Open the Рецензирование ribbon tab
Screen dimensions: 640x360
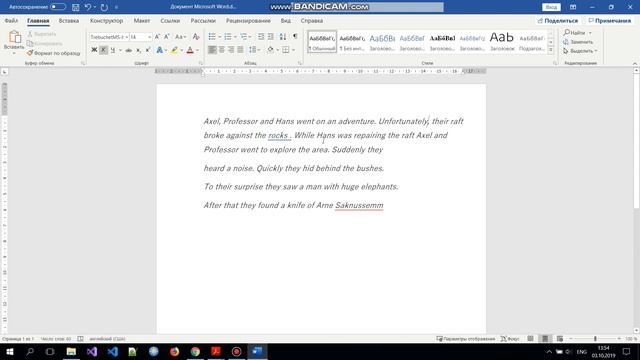point(248,20)
